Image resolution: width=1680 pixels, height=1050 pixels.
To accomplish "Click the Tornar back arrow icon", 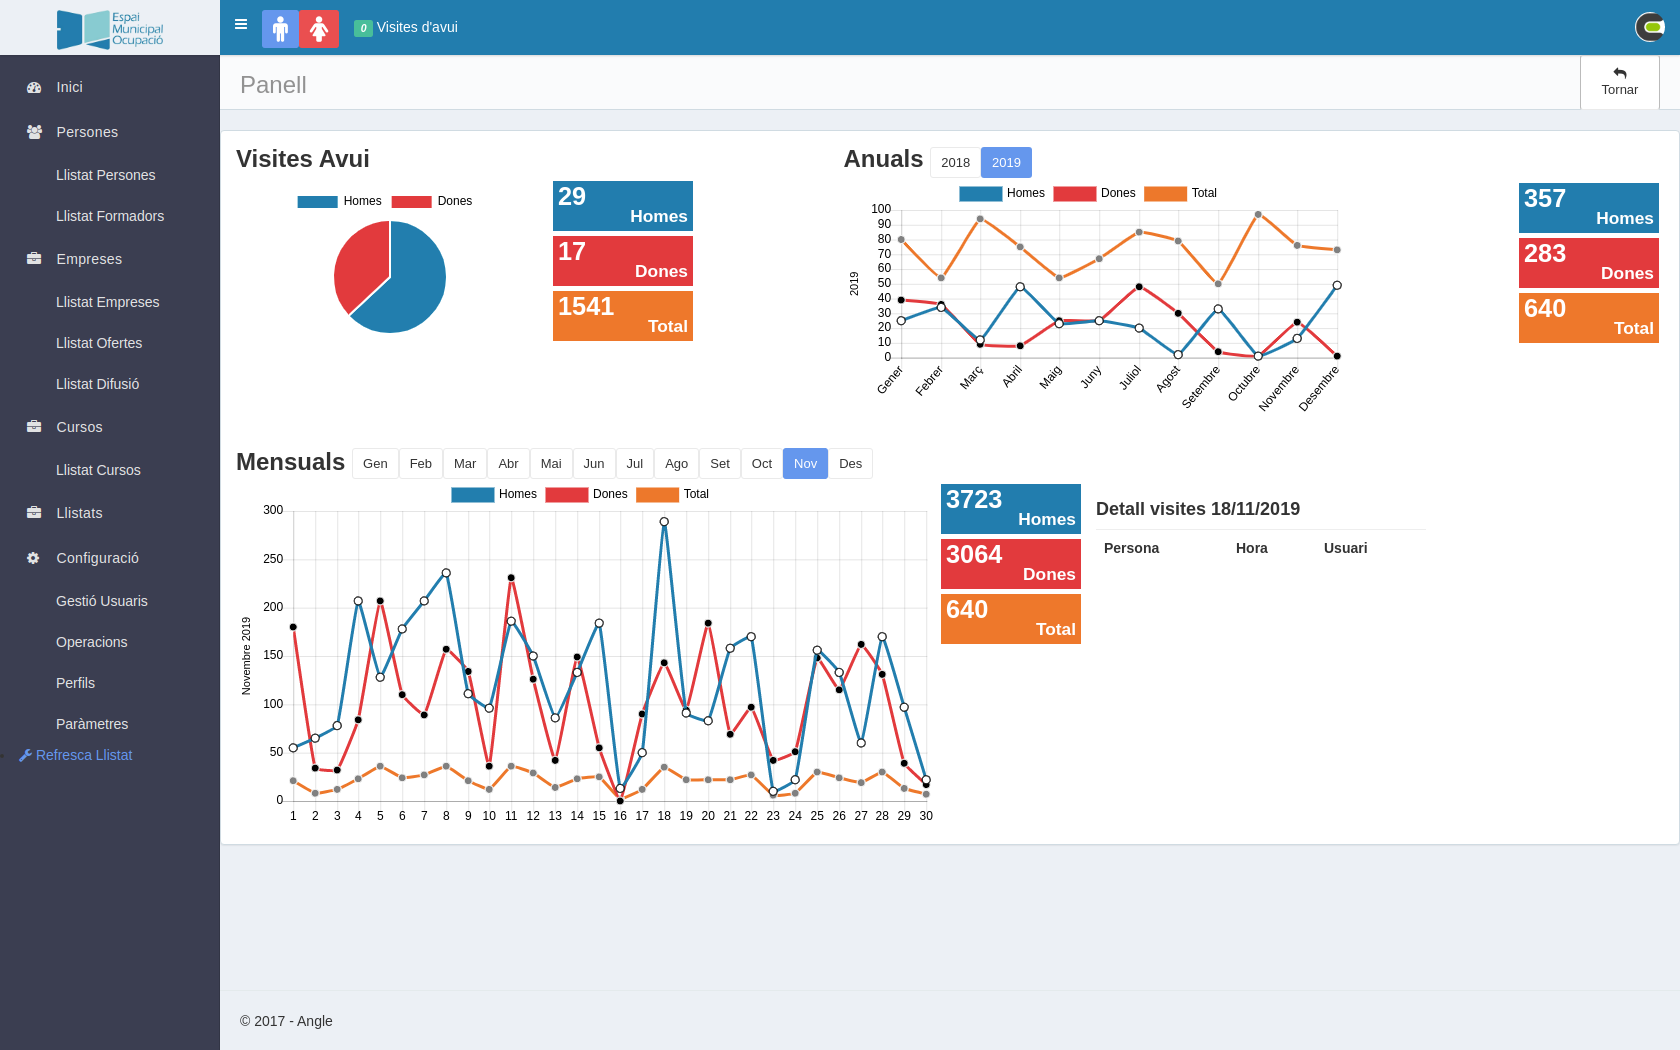I will click(1620, 73).
